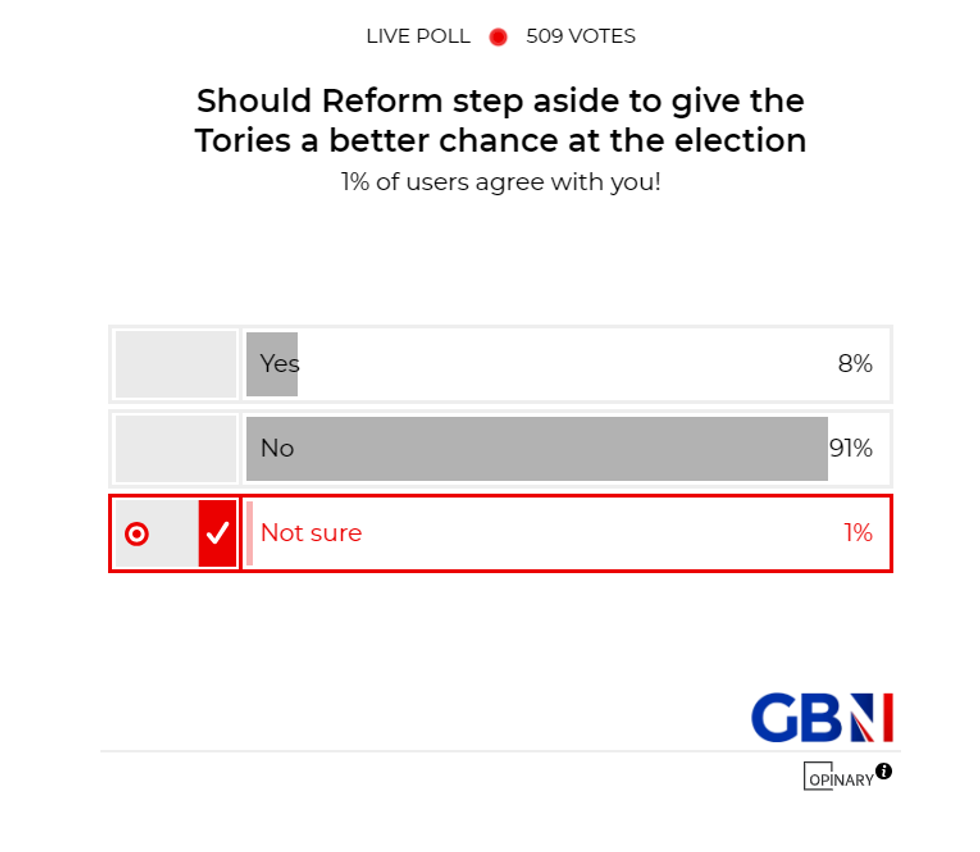Click the red live indicator dot
This screenshot has width=980, height=852.
tap(498, 37)
